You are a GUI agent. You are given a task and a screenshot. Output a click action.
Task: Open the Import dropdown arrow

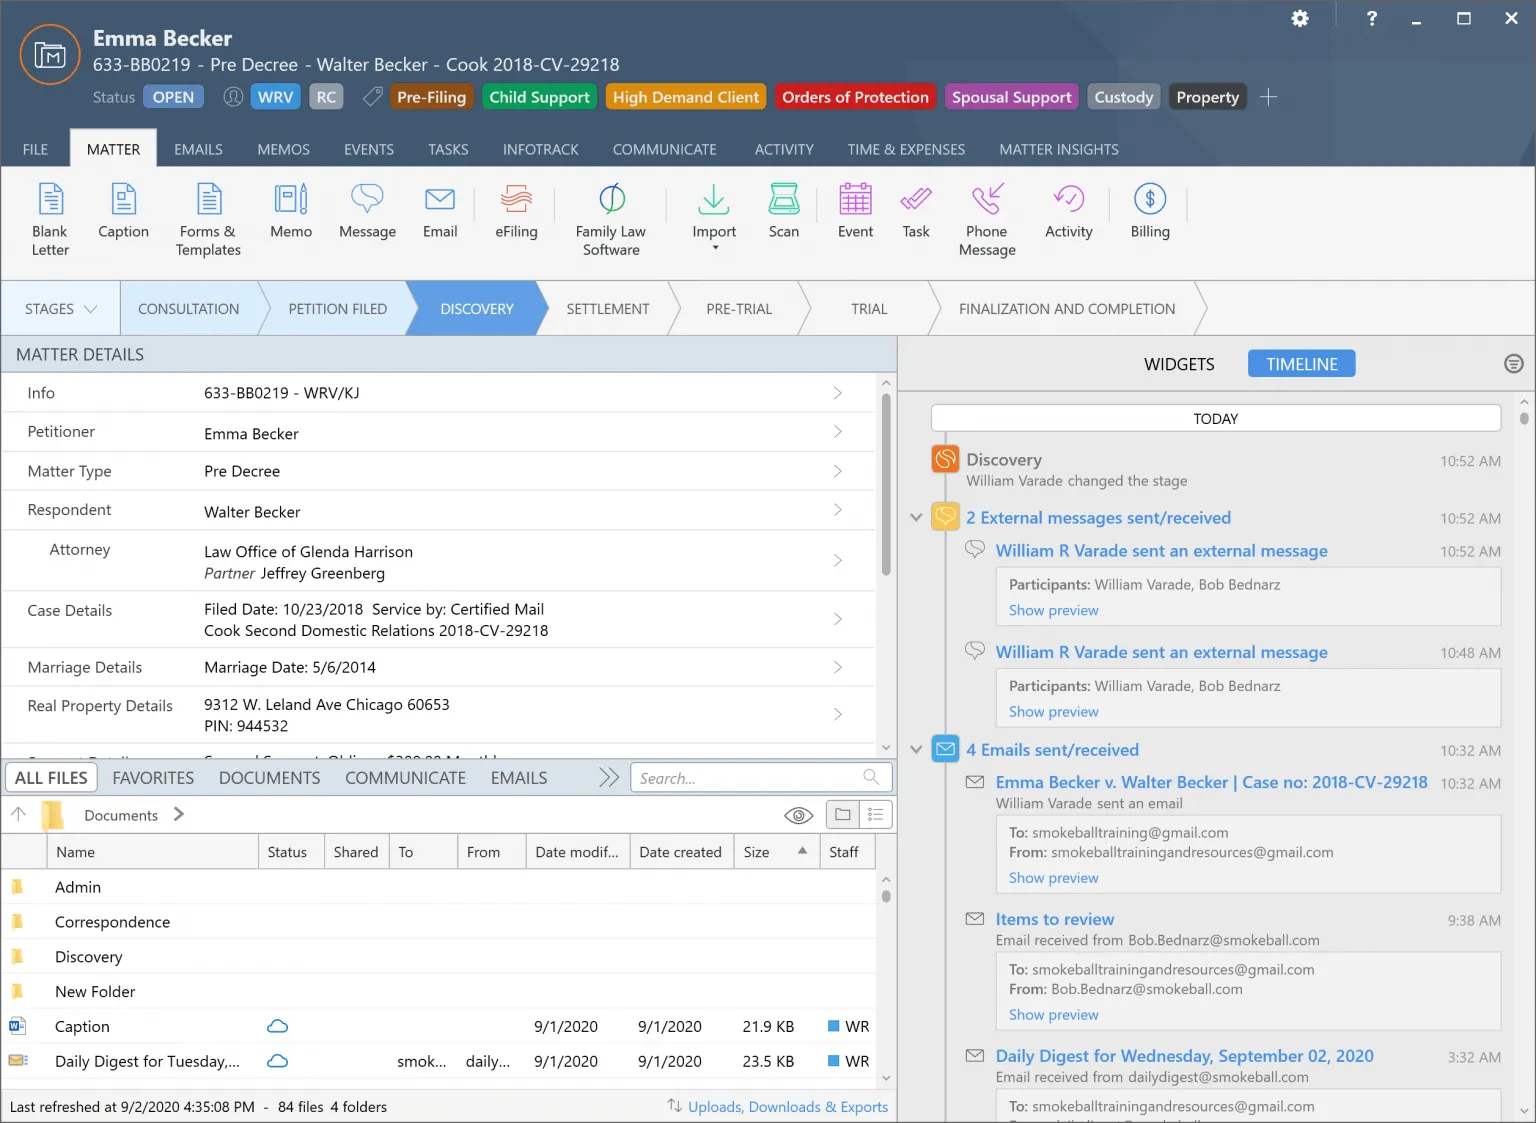point(715,248)
